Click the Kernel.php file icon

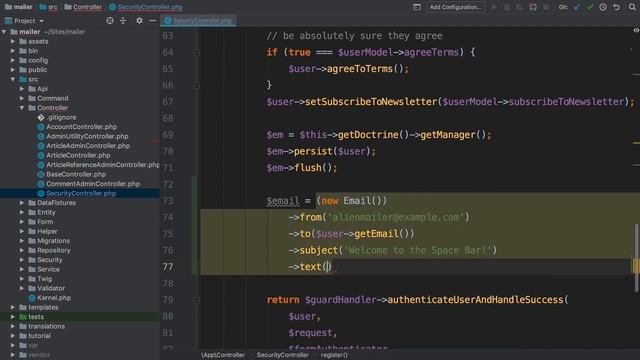click(32, 298)
